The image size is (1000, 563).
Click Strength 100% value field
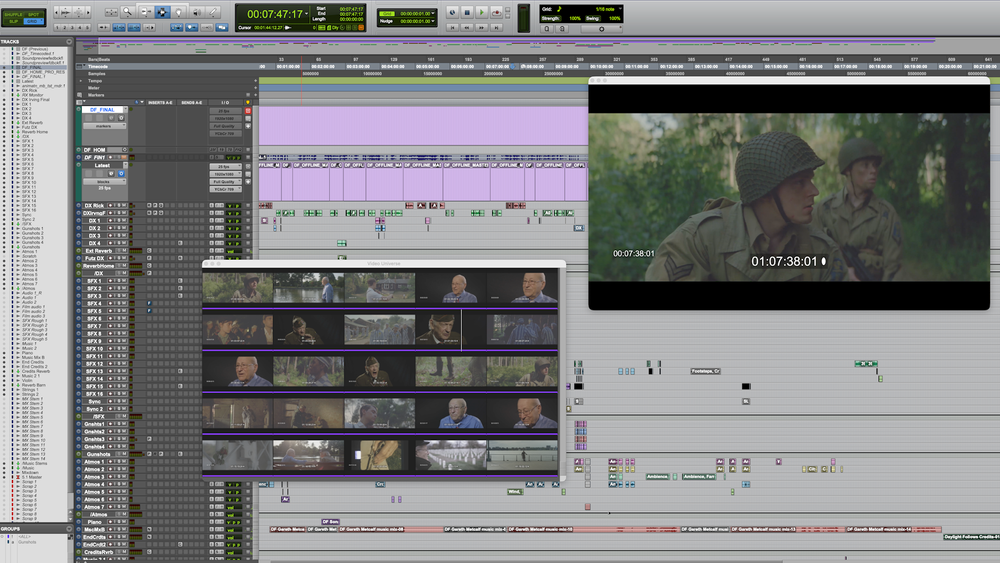(575, 18)
